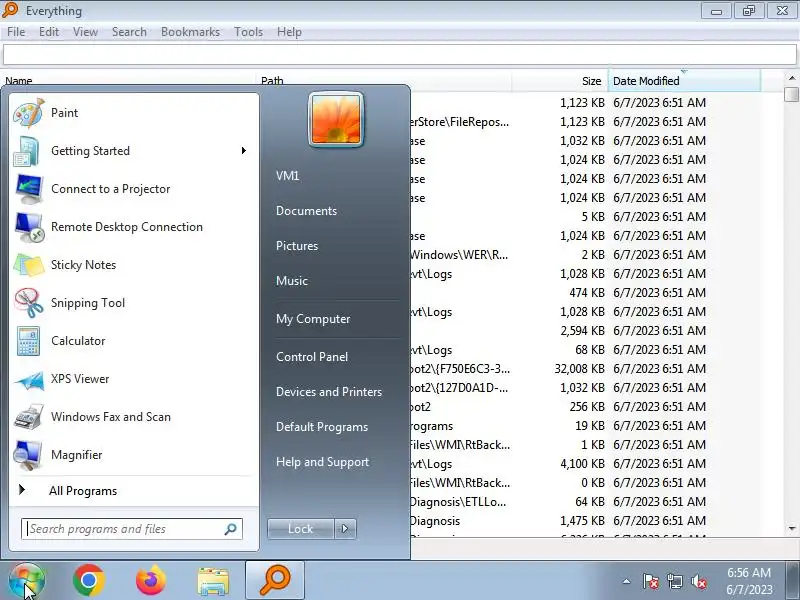Image resolution: width=800 pixels, height=600 pixels.
Task: Open Devices and Printers
Action: tap(329, 392)
